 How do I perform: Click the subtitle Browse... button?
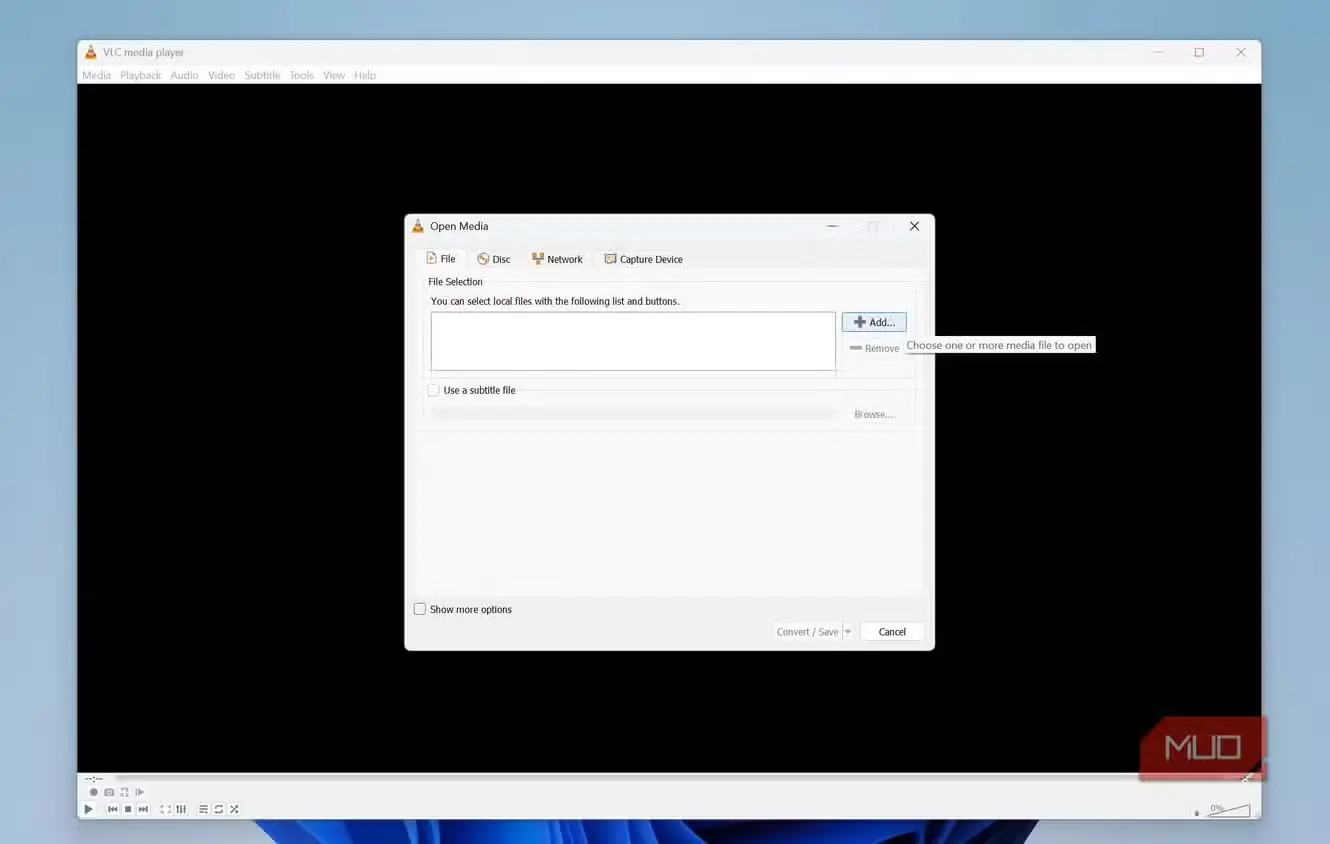874,414
